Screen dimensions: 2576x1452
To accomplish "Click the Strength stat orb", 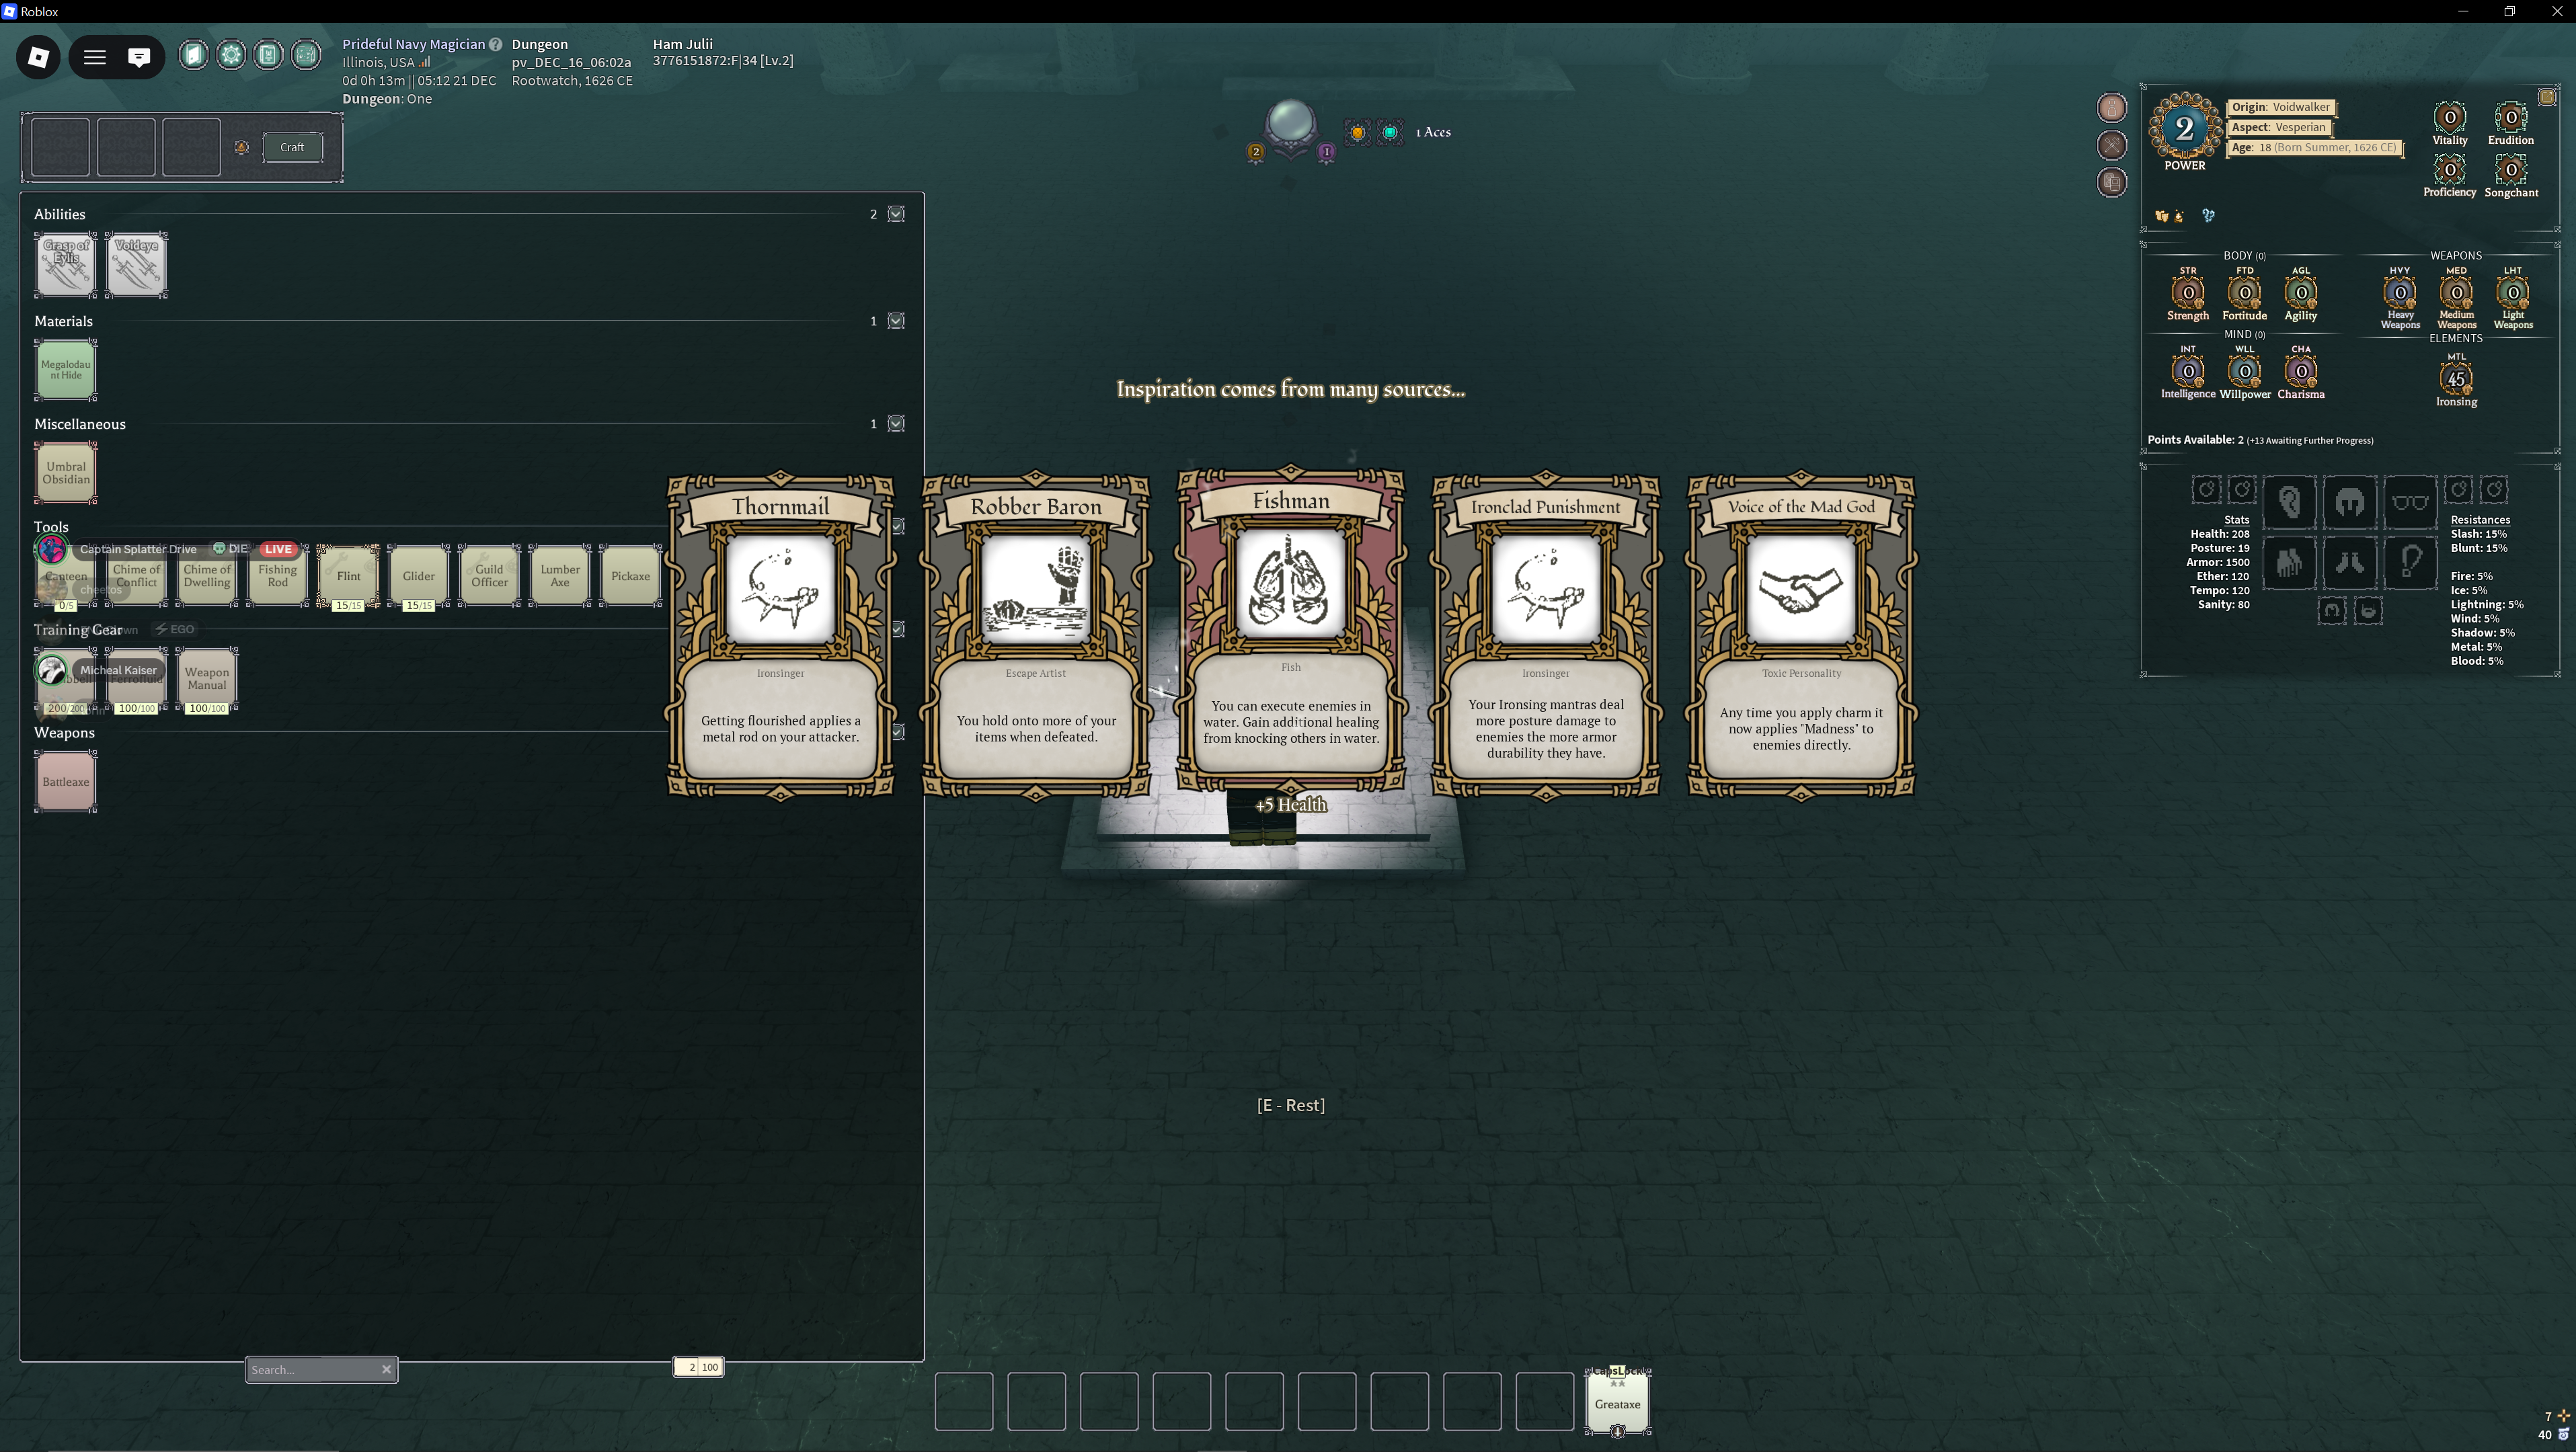I will click(2187, 294).
